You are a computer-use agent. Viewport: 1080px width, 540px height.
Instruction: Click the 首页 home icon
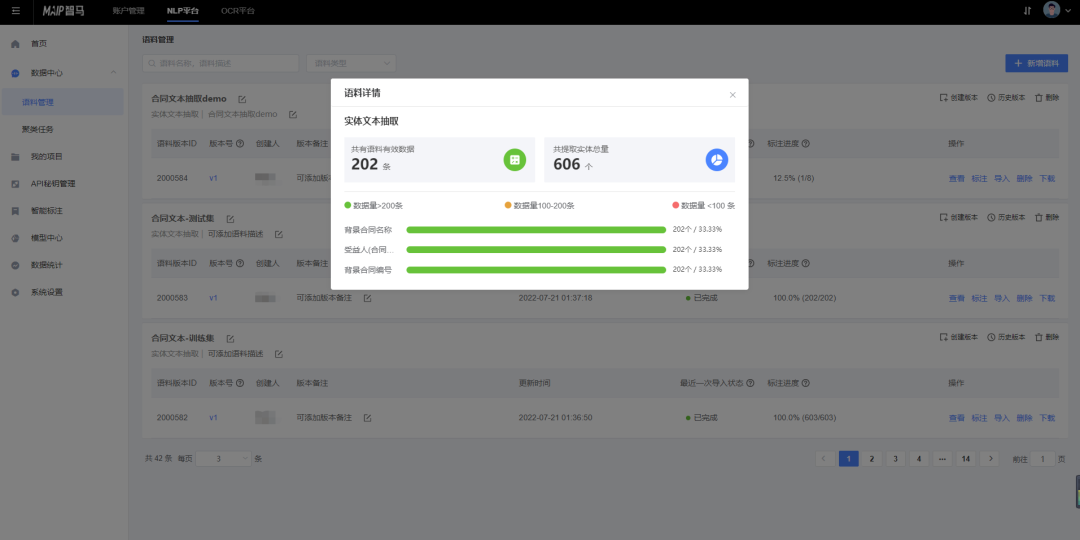[x=15, y=44]
